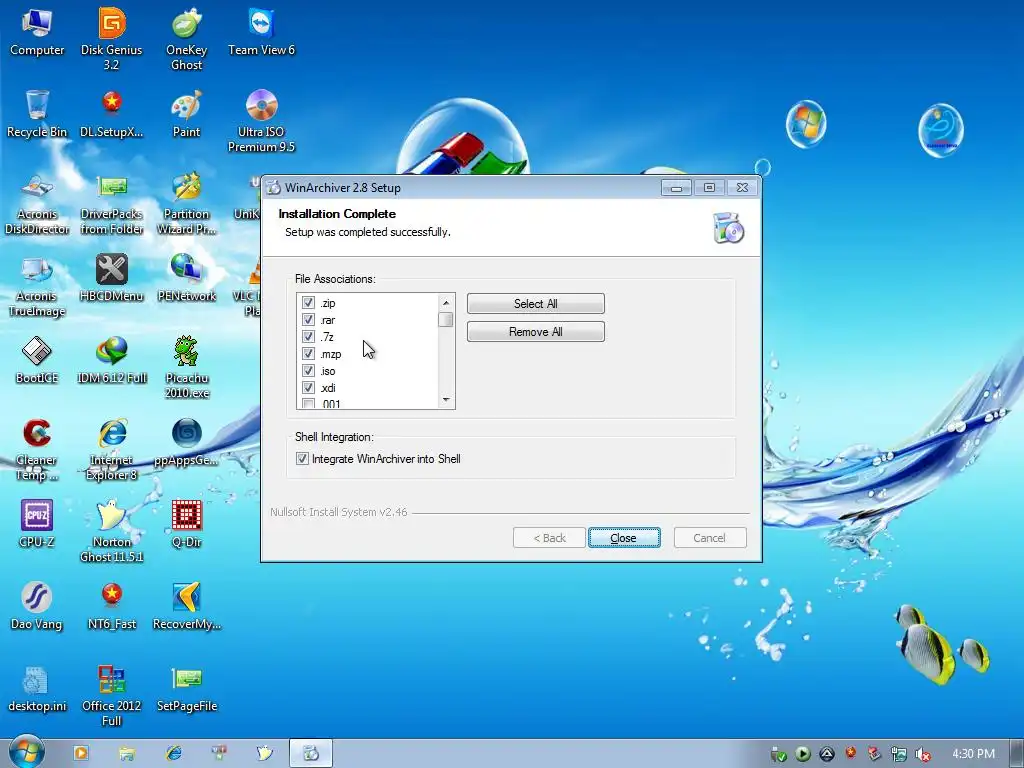Click the Select All button
This screenshot has width=1024, height=768.
pyautogui.click(x=536, y=304)
